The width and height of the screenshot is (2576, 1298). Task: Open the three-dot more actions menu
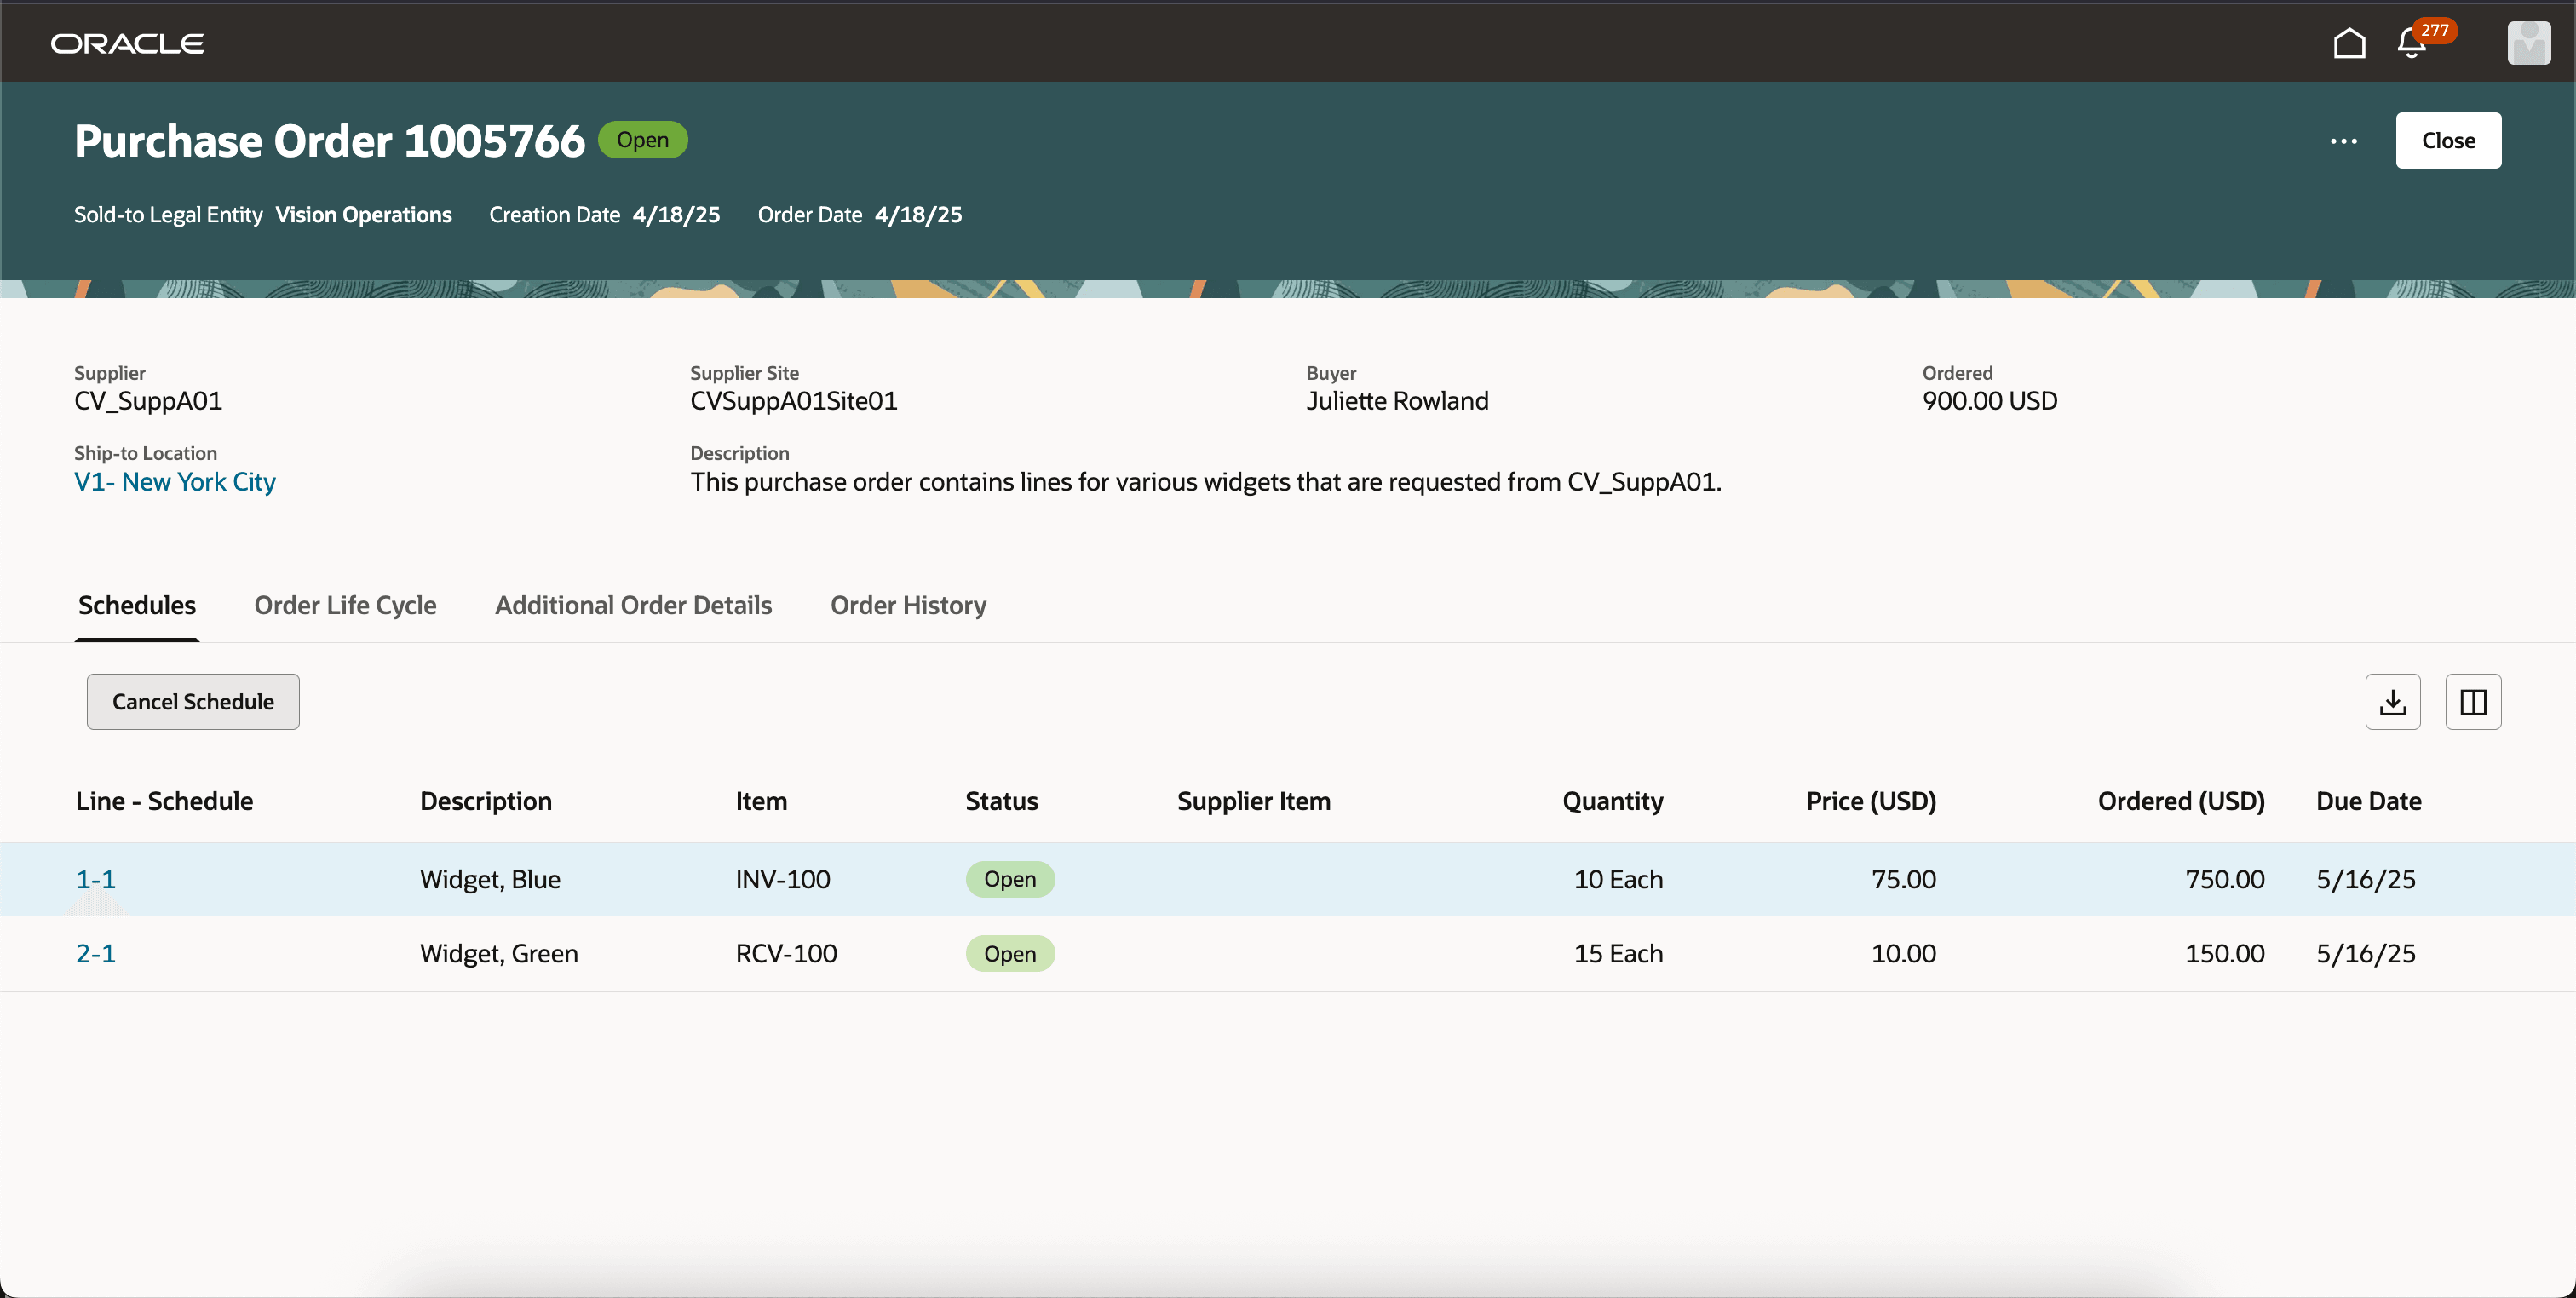point(2343,141)
